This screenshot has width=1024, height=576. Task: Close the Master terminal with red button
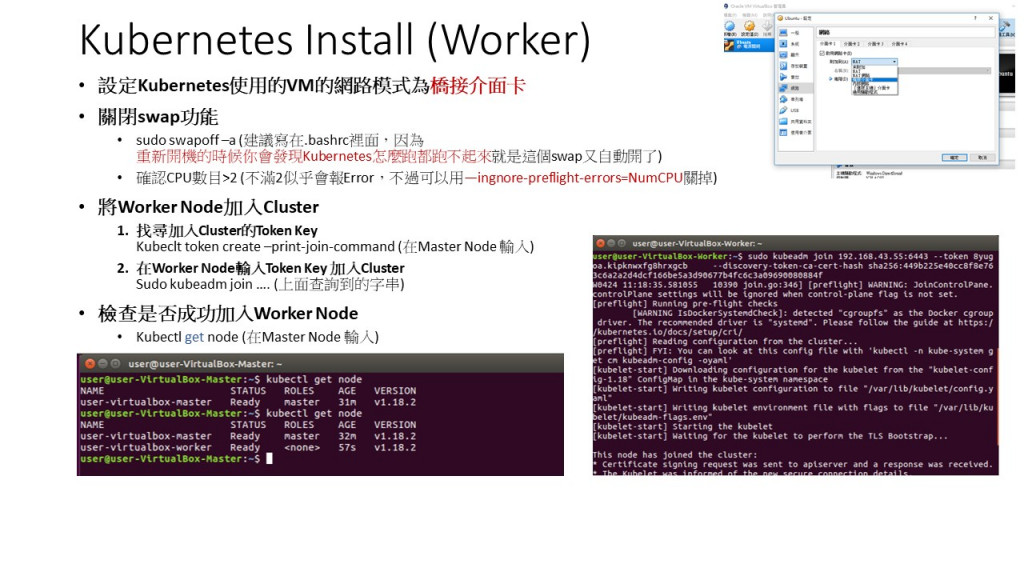90,364
